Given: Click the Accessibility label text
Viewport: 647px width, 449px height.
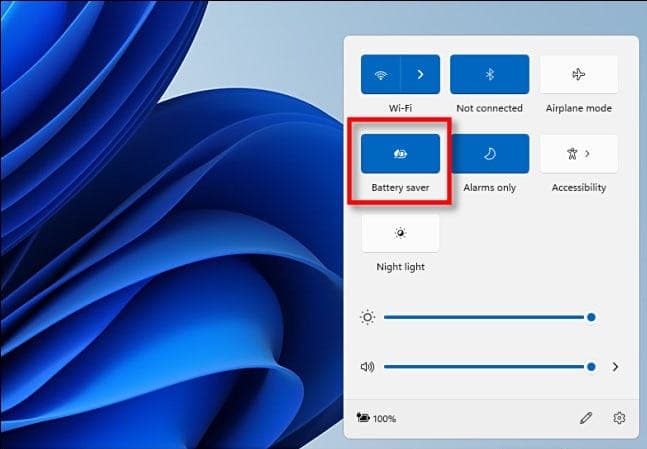Looking at the screenshot, I should [579, 187].
